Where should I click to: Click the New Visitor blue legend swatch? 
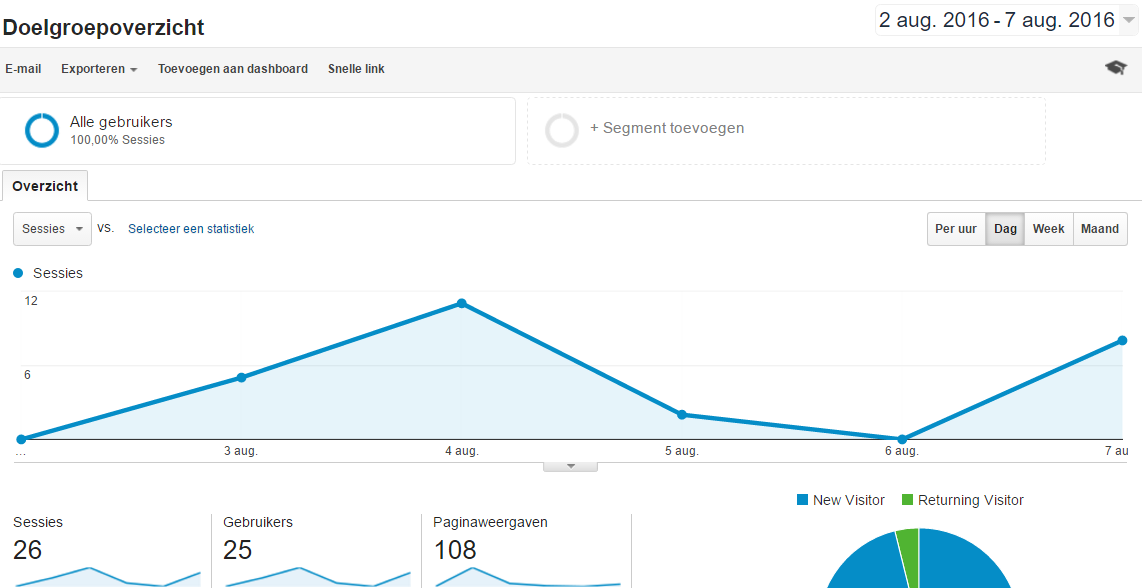[803, 500]
